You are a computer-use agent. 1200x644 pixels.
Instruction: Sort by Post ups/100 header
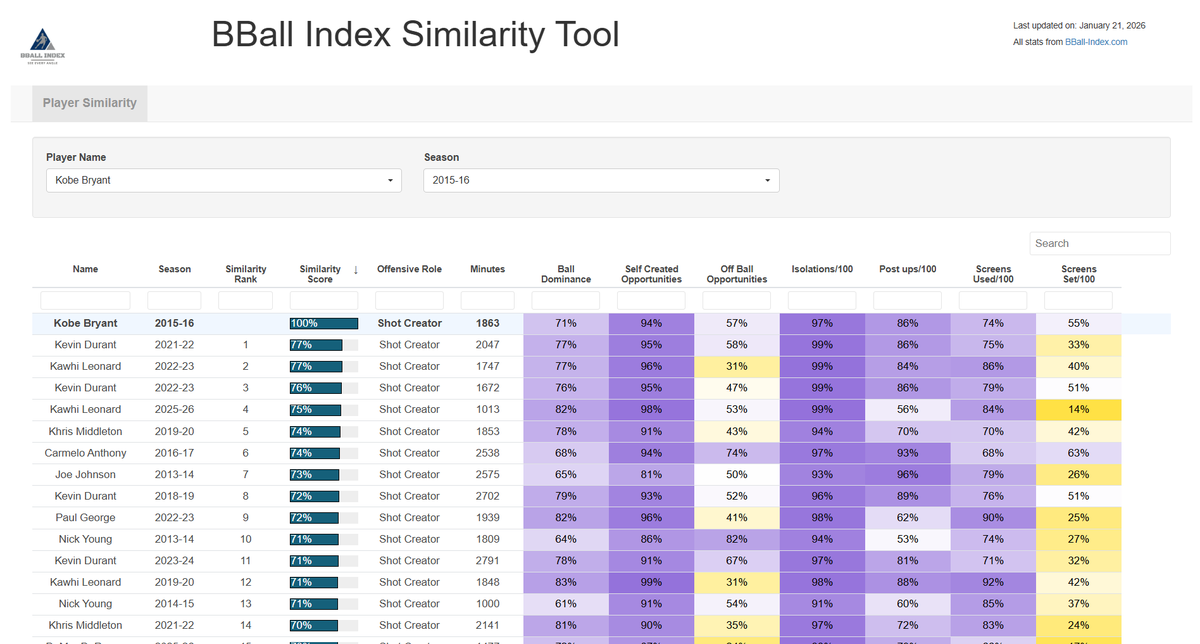tap(908, 269)
